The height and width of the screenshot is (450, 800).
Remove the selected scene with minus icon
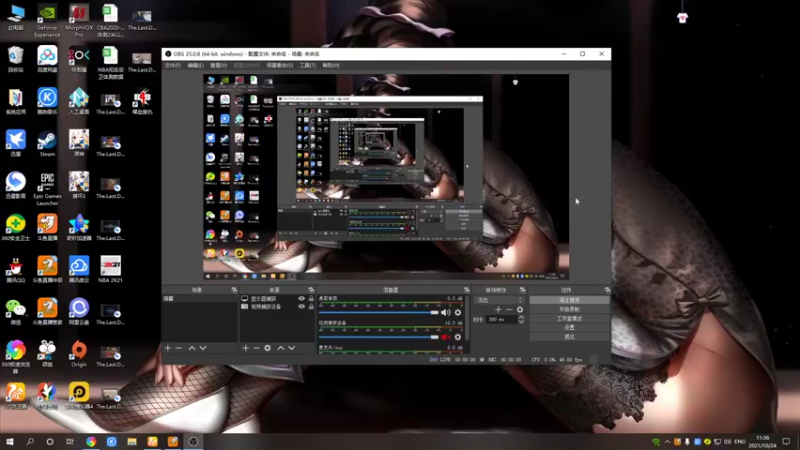(x=179, y=348)
